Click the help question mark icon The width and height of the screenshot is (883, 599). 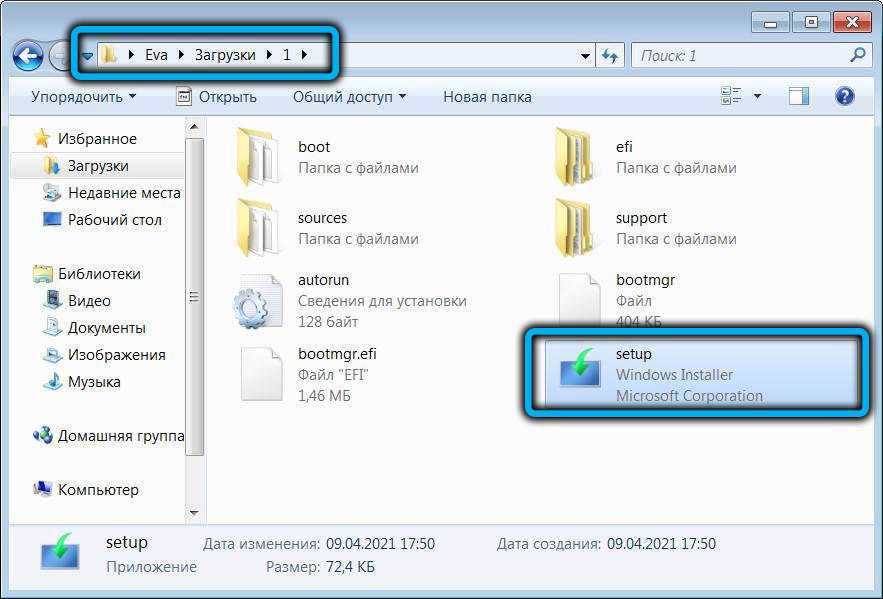click(844, 97)
